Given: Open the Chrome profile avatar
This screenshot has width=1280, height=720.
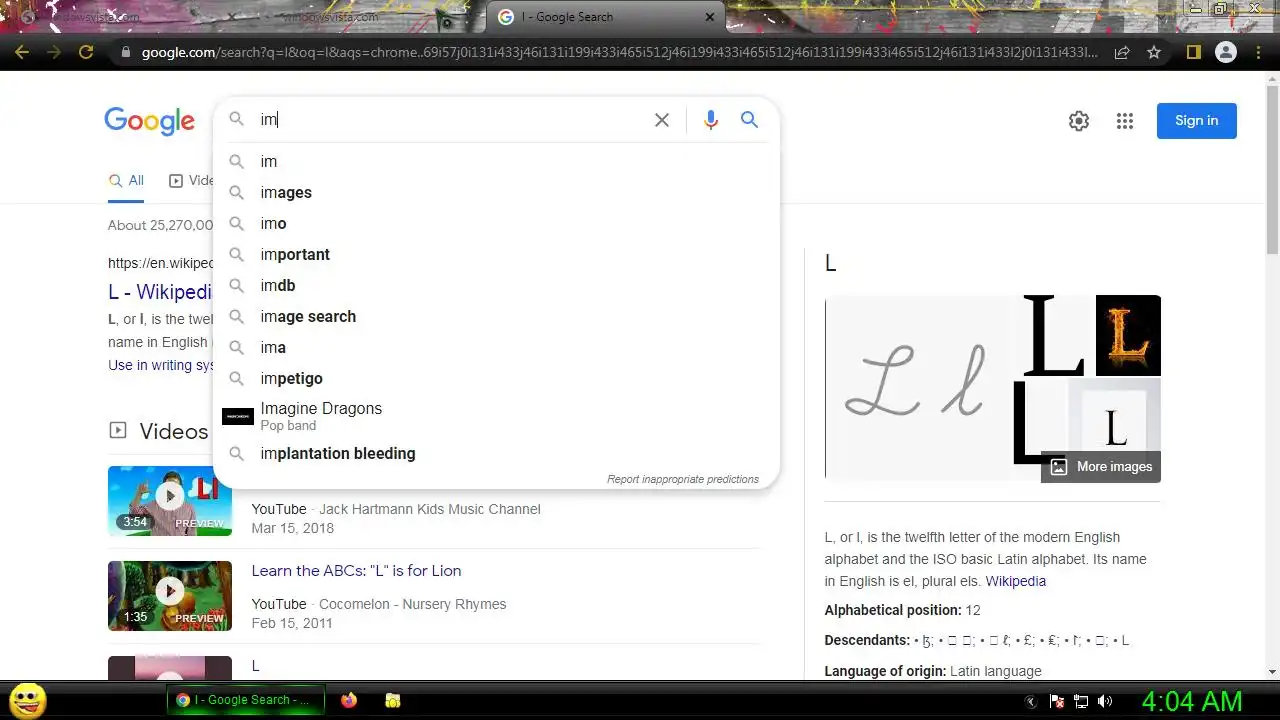Looking at the screenshot, I should pyautogui.click(x=1226, y=52).
